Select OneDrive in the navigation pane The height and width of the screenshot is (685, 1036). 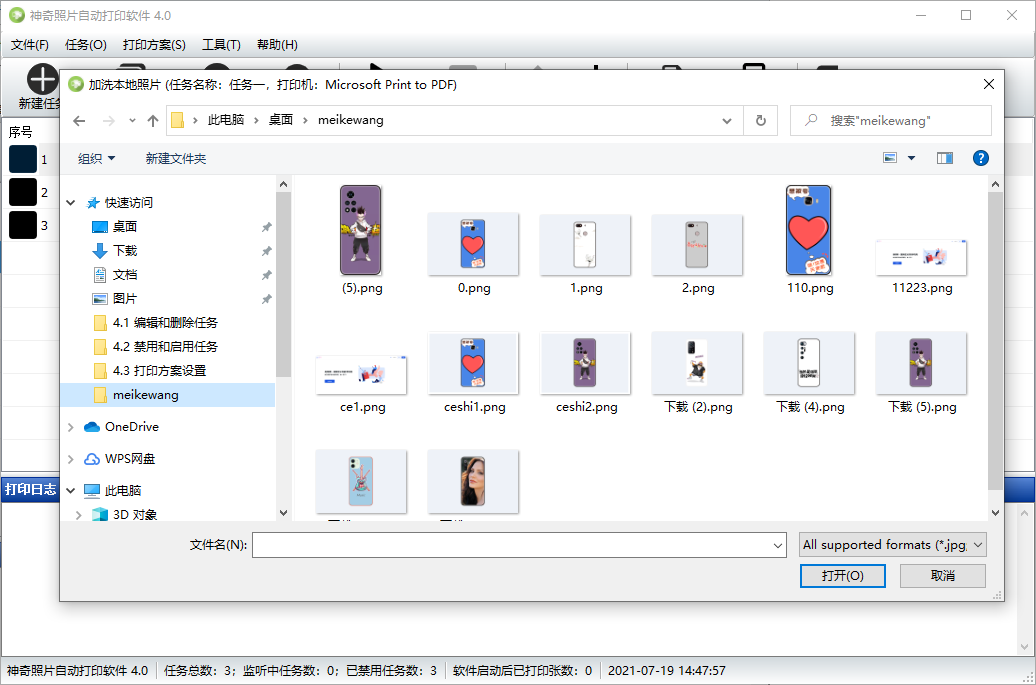click(x=131, y=427)
